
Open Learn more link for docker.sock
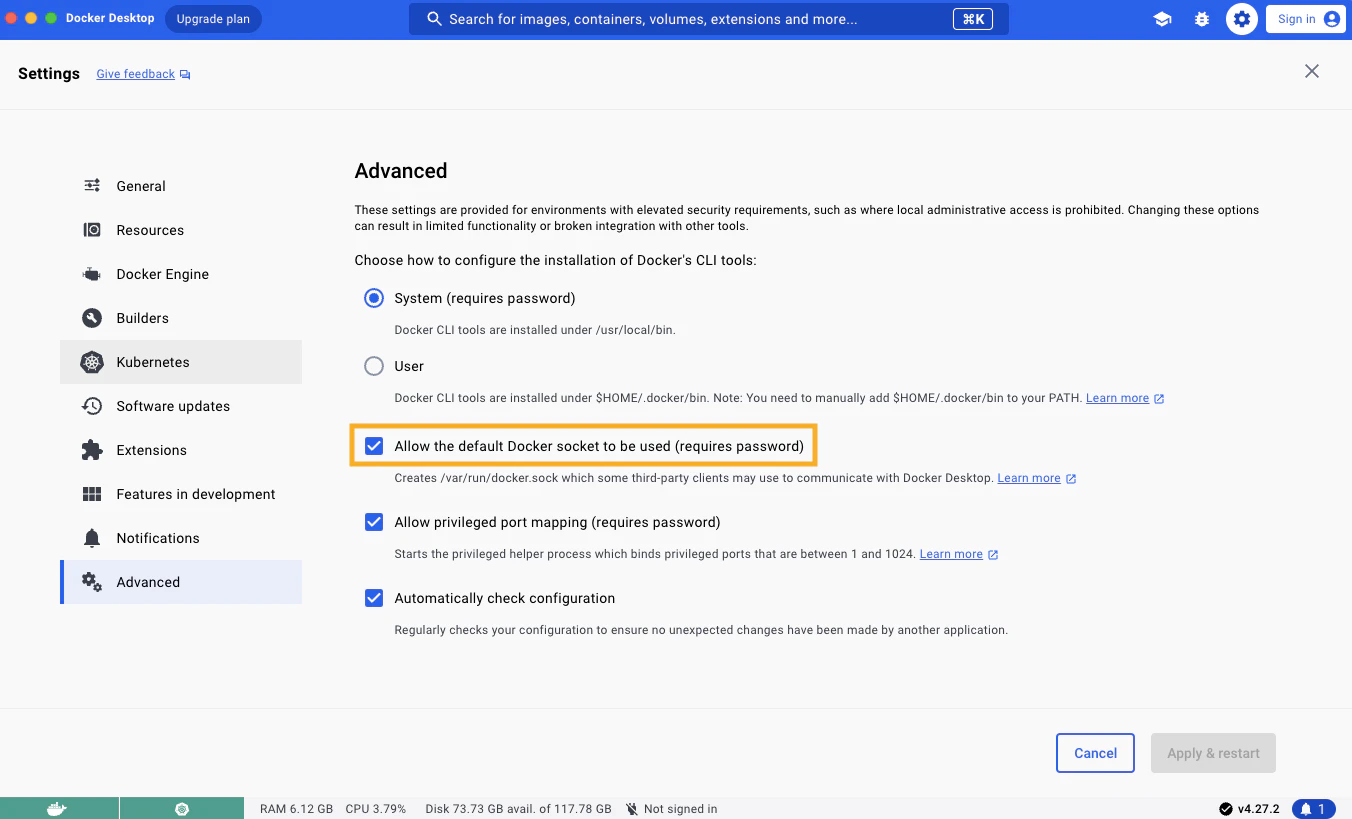point(1029,478)
